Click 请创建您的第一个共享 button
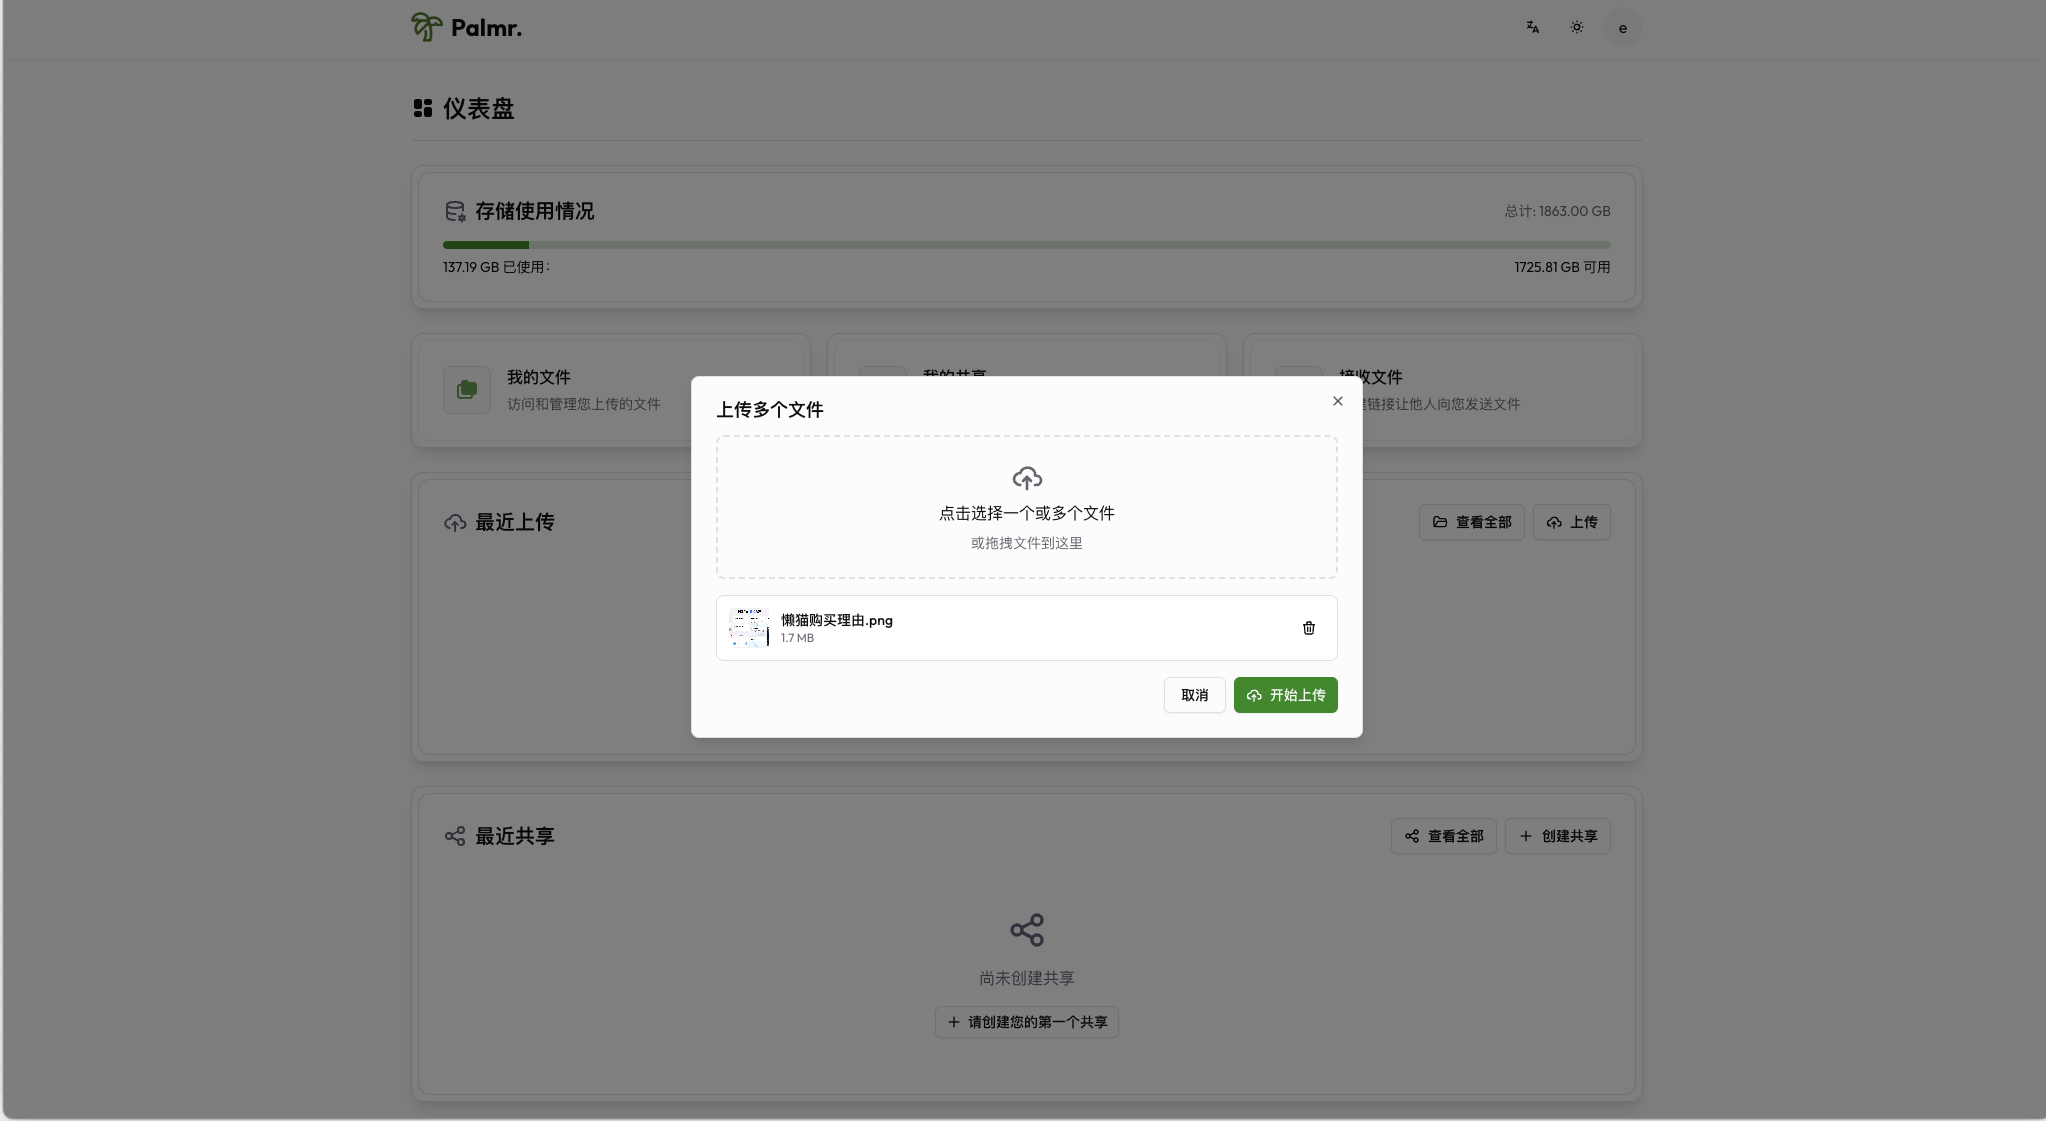Screen dimensions: 2046x1121 [1027, 1022]
